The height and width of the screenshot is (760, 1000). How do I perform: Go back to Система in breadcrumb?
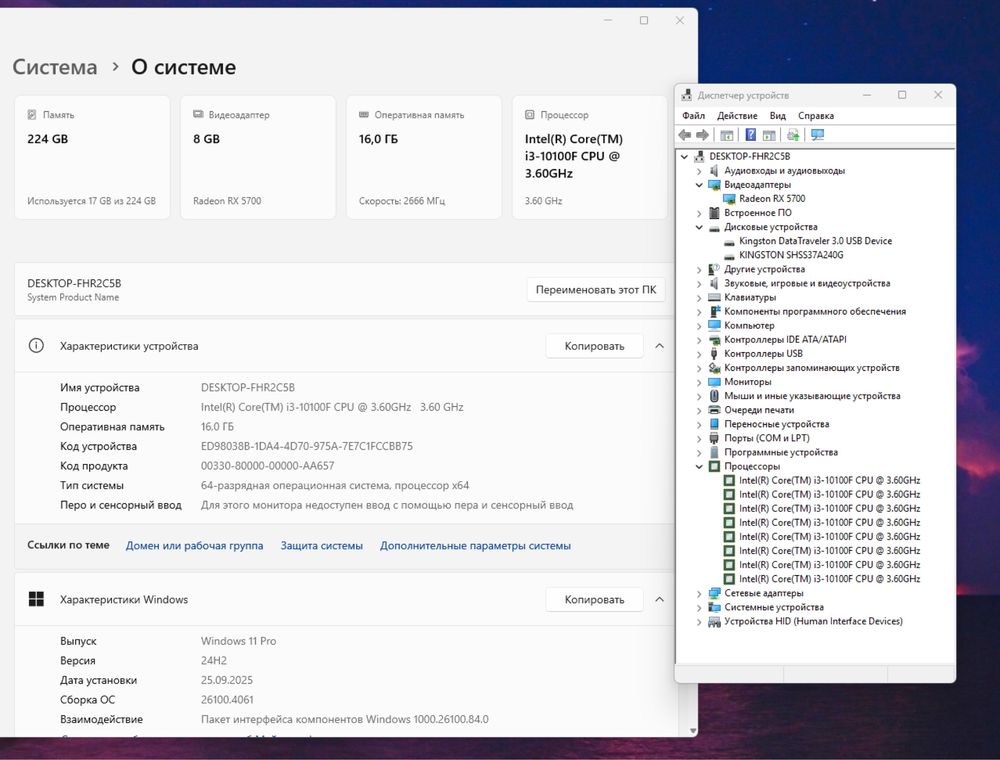click(x=55, y=67)
